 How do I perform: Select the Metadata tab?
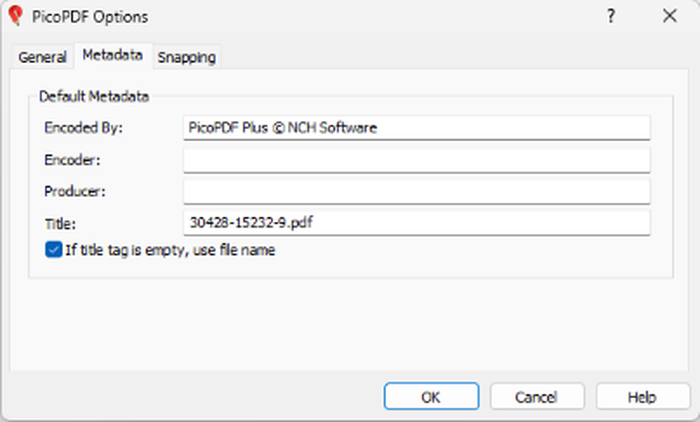click(112, 55)
